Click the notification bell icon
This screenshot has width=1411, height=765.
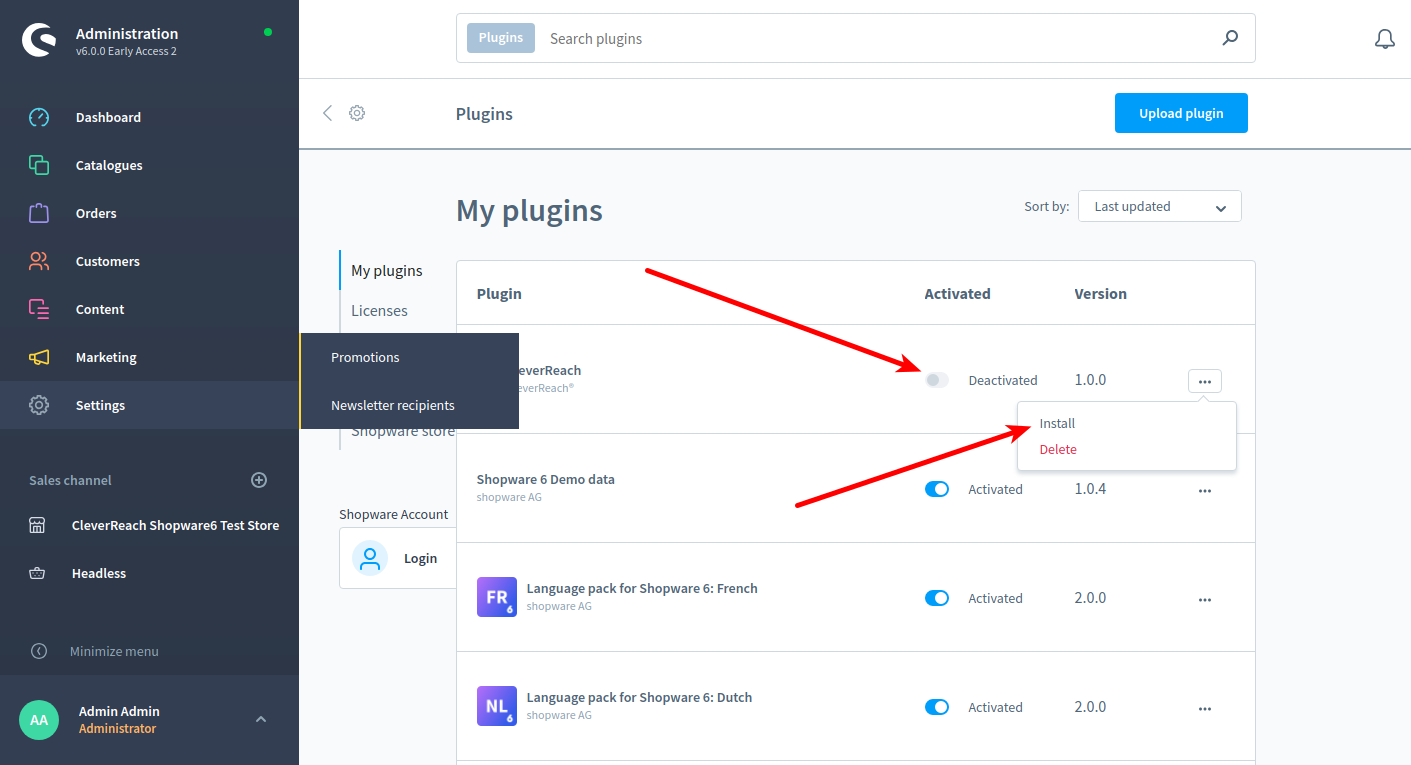click(x=1384, y=39)
